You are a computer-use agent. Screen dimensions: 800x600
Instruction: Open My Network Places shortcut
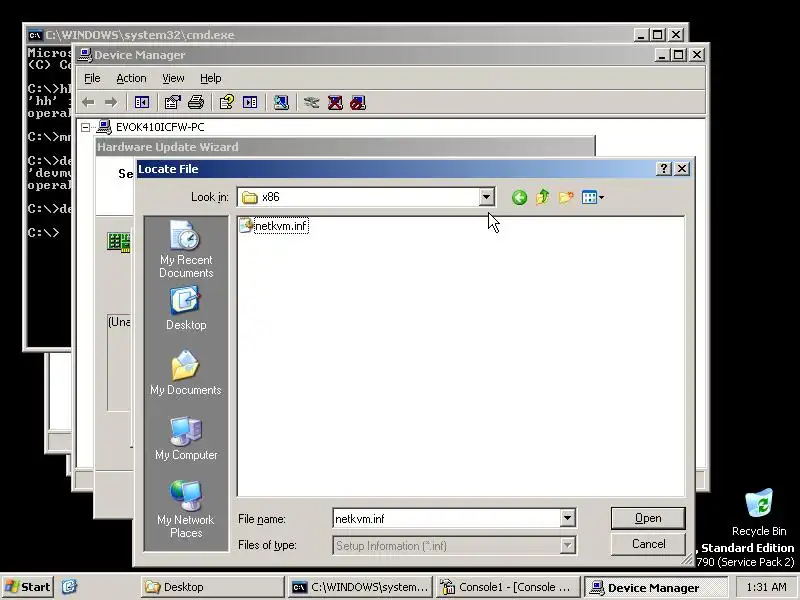186,509
